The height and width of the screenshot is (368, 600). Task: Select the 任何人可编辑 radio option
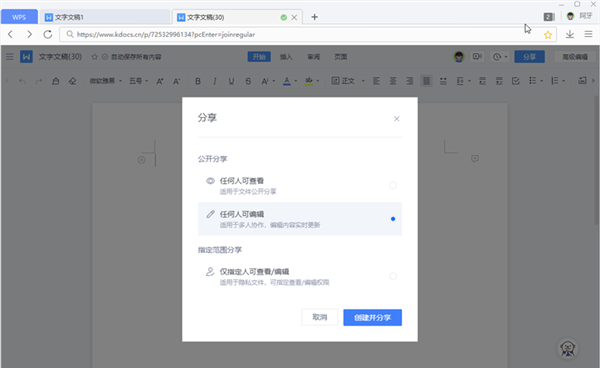click(393, 219)
